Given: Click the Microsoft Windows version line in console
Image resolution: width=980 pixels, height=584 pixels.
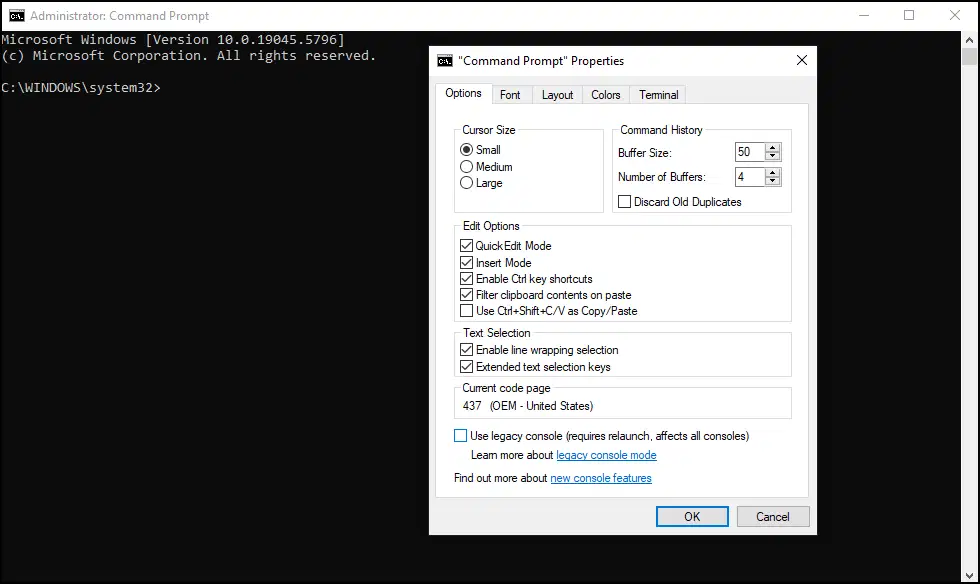Looking at the screenshot, I should click(x=172, y=39).
